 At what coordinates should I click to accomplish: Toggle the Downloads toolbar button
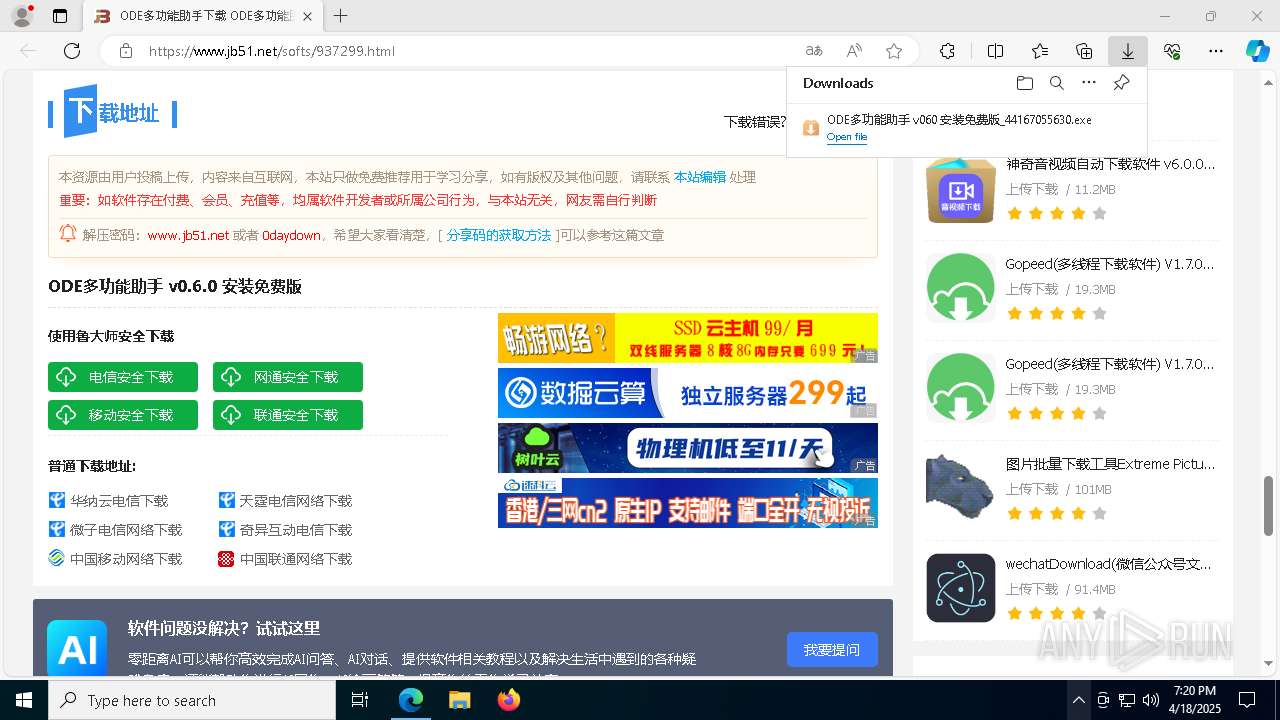pyautogui.click(x=1127, y=51)
